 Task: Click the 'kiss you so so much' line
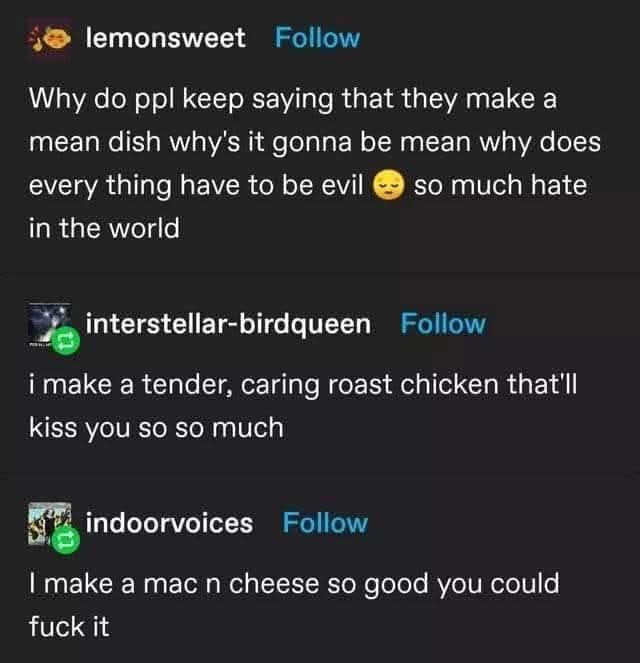156,429
